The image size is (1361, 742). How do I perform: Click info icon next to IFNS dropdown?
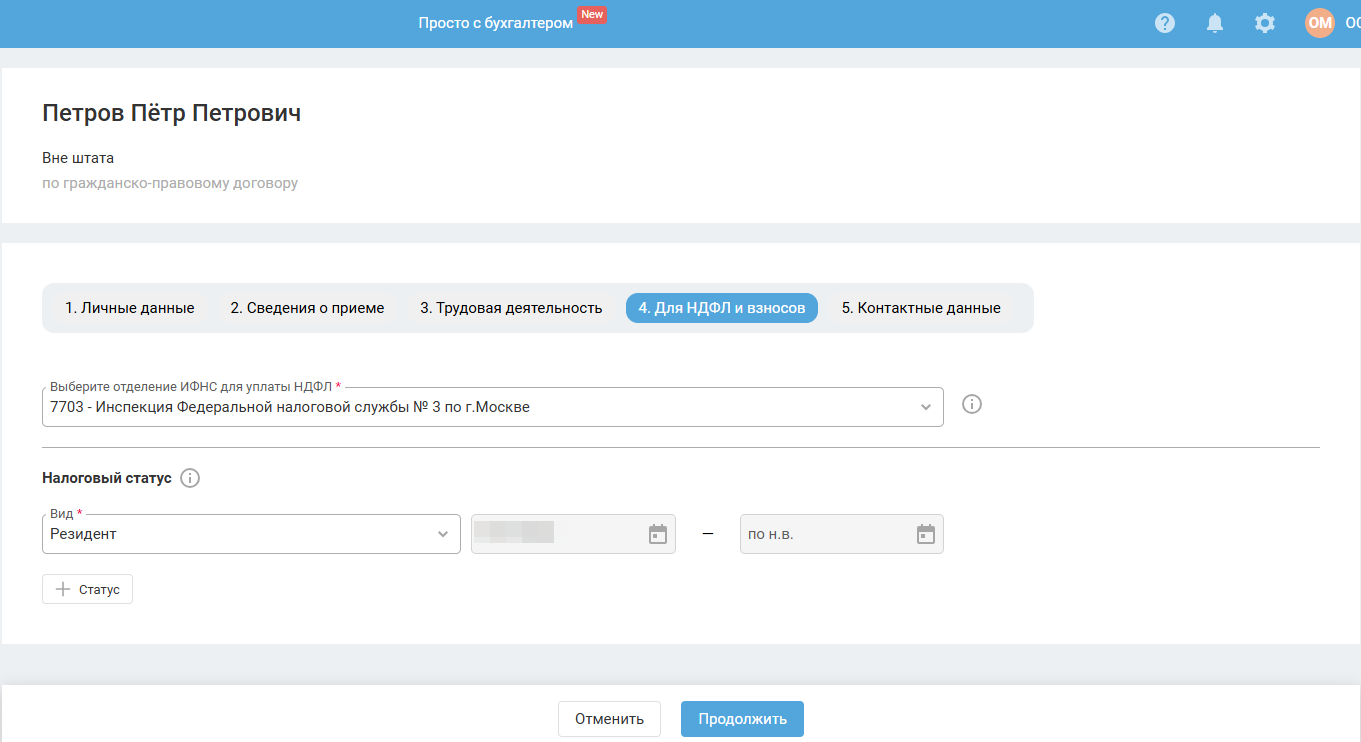pos(972,404)
